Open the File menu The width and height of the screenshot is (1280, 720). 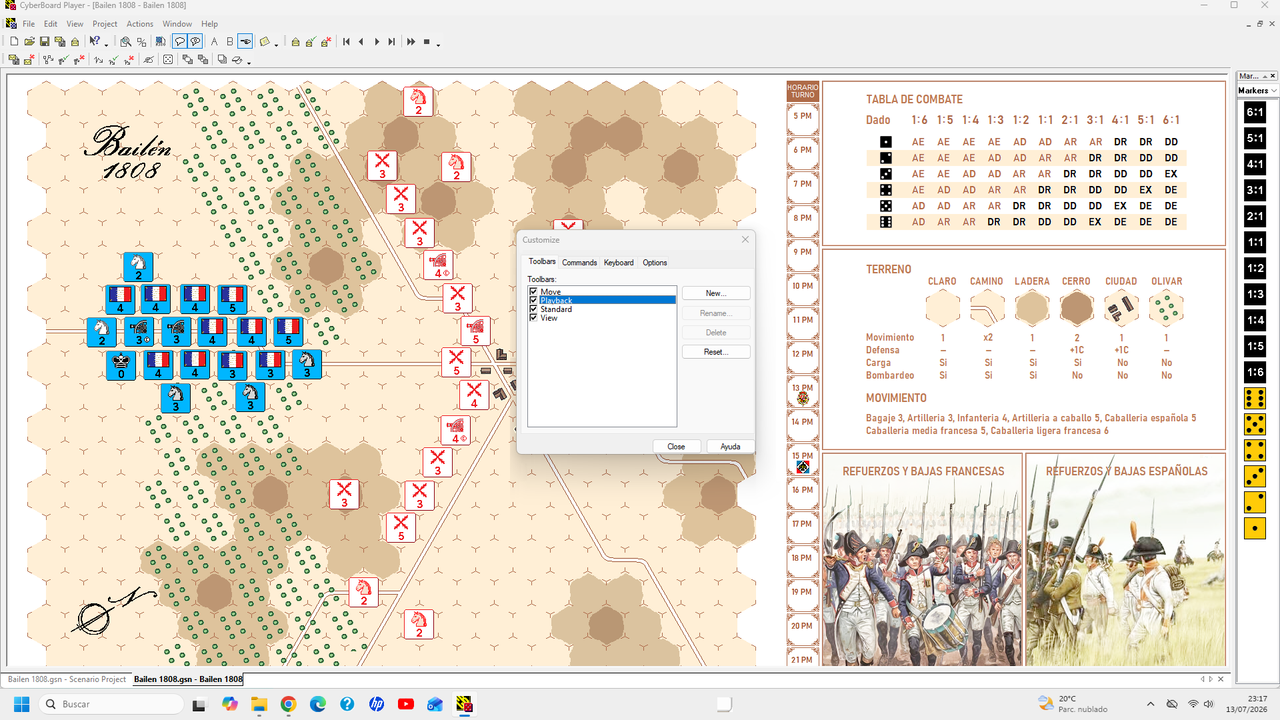coord(28,23)
